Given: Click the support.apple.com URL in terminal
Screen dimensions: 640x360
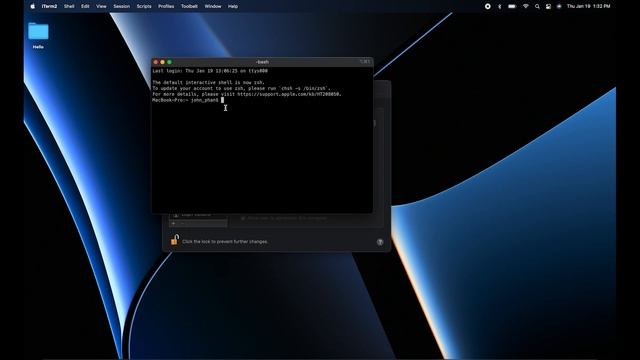Looking at the screenshot, I should pos(289,94).
